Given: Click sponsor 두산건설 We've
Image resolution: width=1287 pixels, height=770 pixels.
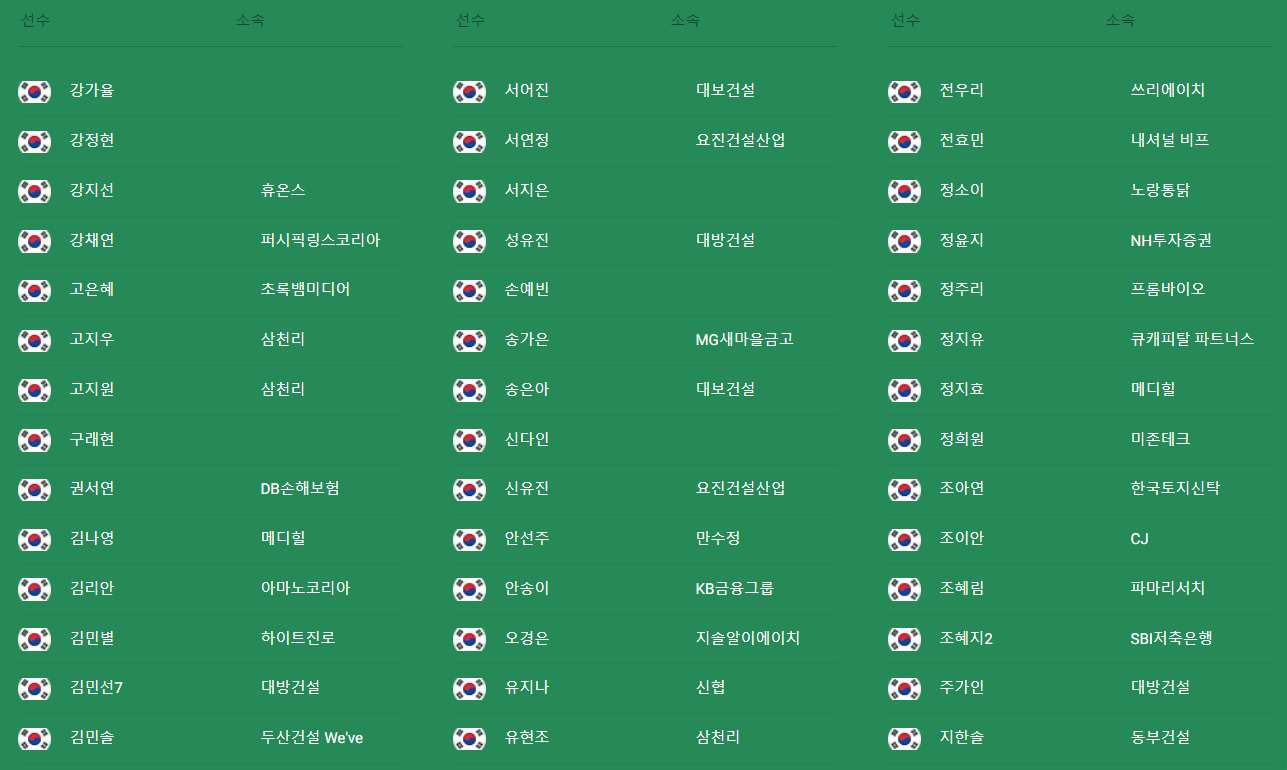Looking at the screenshot, I should point(312,737).
